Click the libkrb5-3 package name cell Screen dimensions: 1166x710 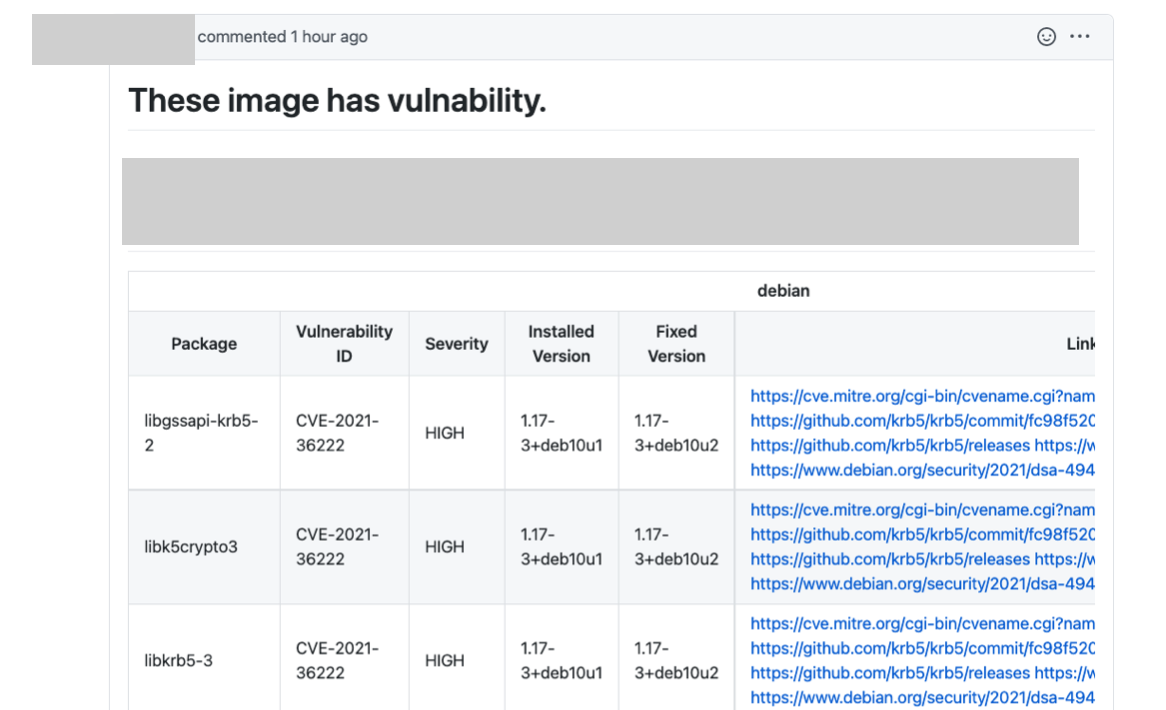[x=179, y=661]
